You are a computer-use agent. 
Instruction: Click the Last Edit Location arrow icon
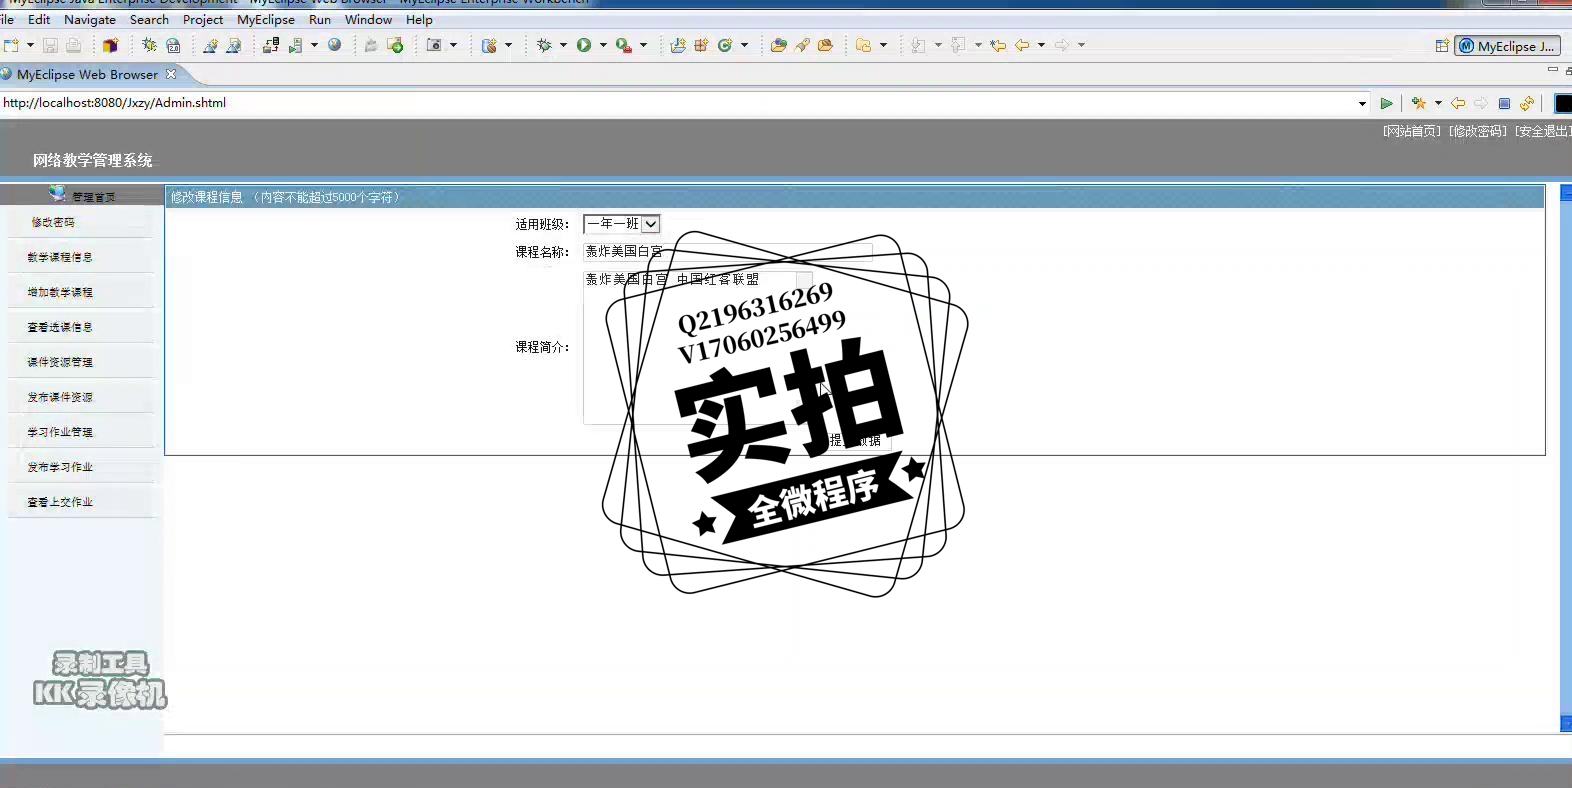[997, 45]
